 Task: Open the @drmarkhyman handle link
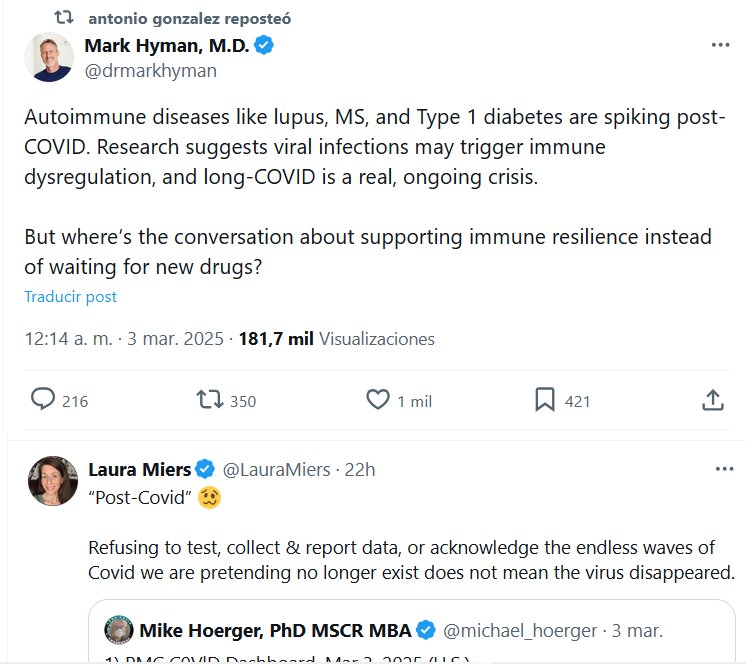(150, 71)
